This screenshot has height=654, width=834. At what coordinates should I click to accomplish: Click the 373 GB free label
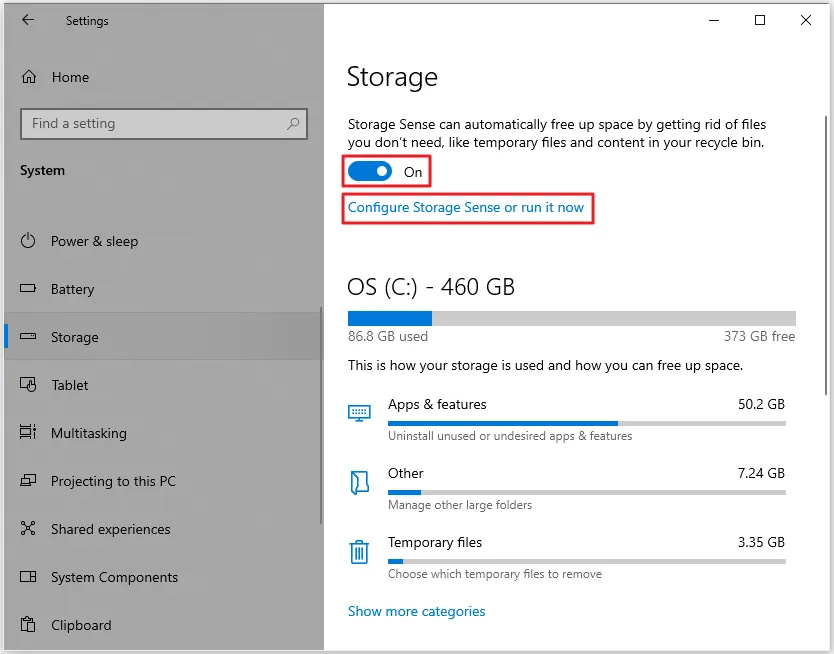click(x=760, y=336)
